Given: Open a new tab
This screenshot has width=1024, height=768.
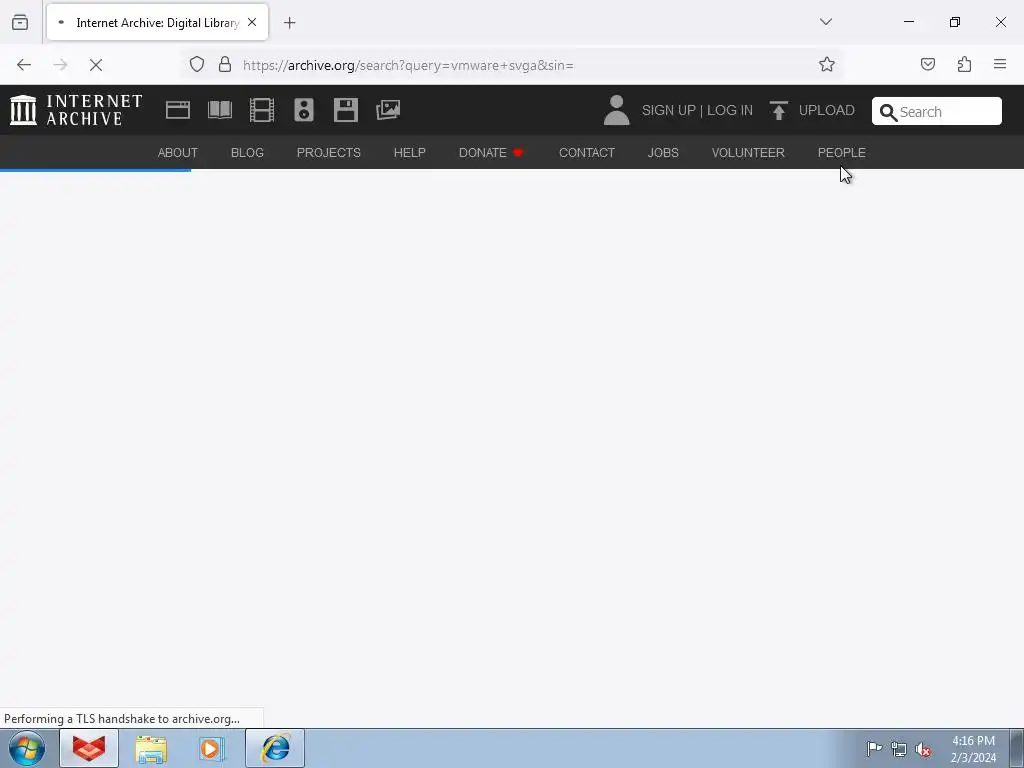Looking at the screenshot, I should coord(290,23).
